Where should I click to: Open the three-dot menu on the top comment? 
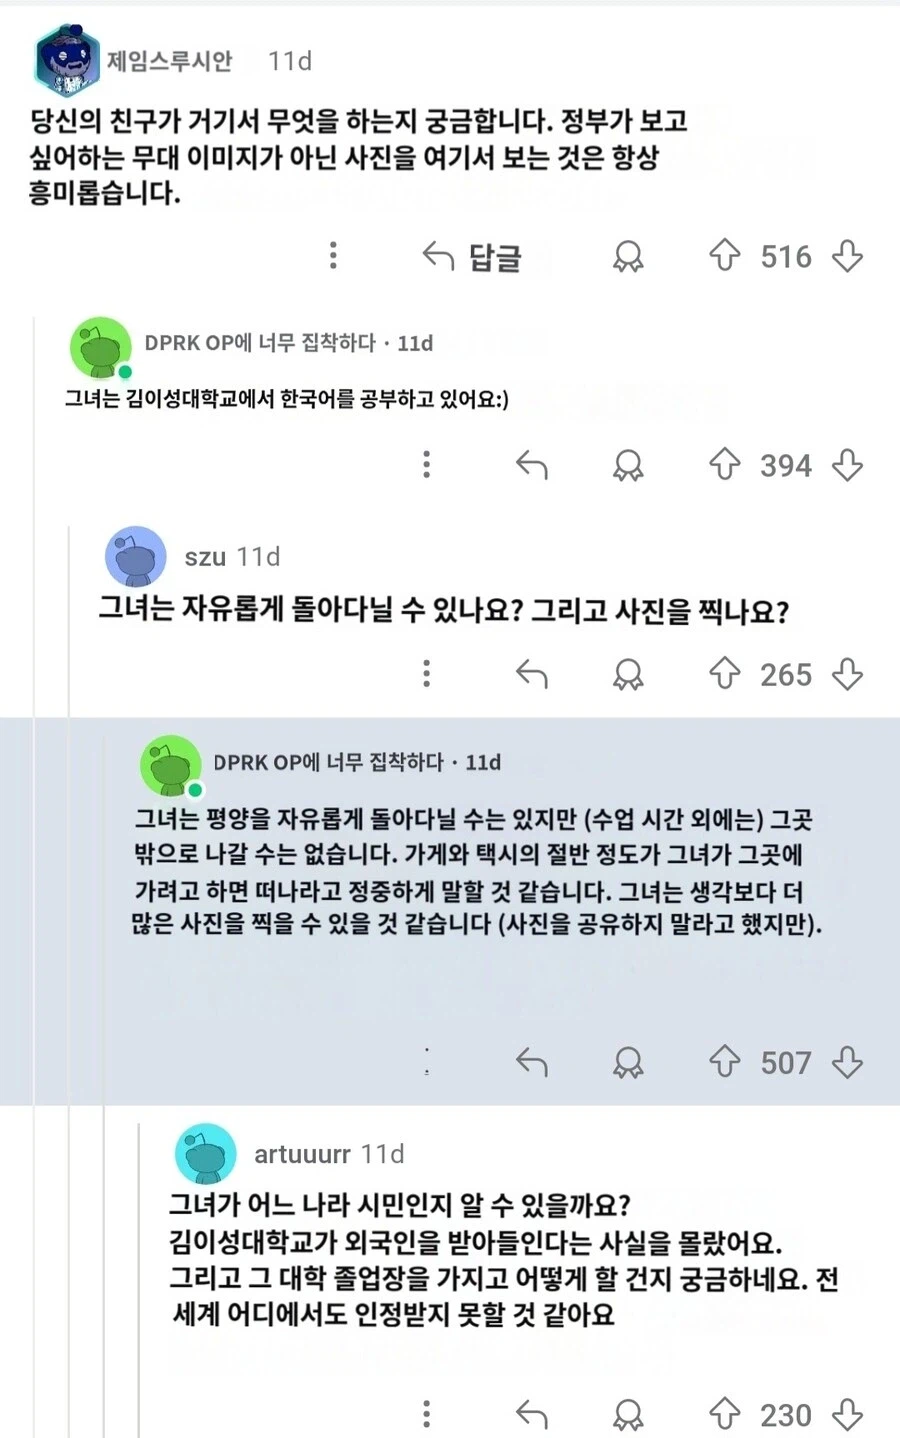click(x=333, y=257)
